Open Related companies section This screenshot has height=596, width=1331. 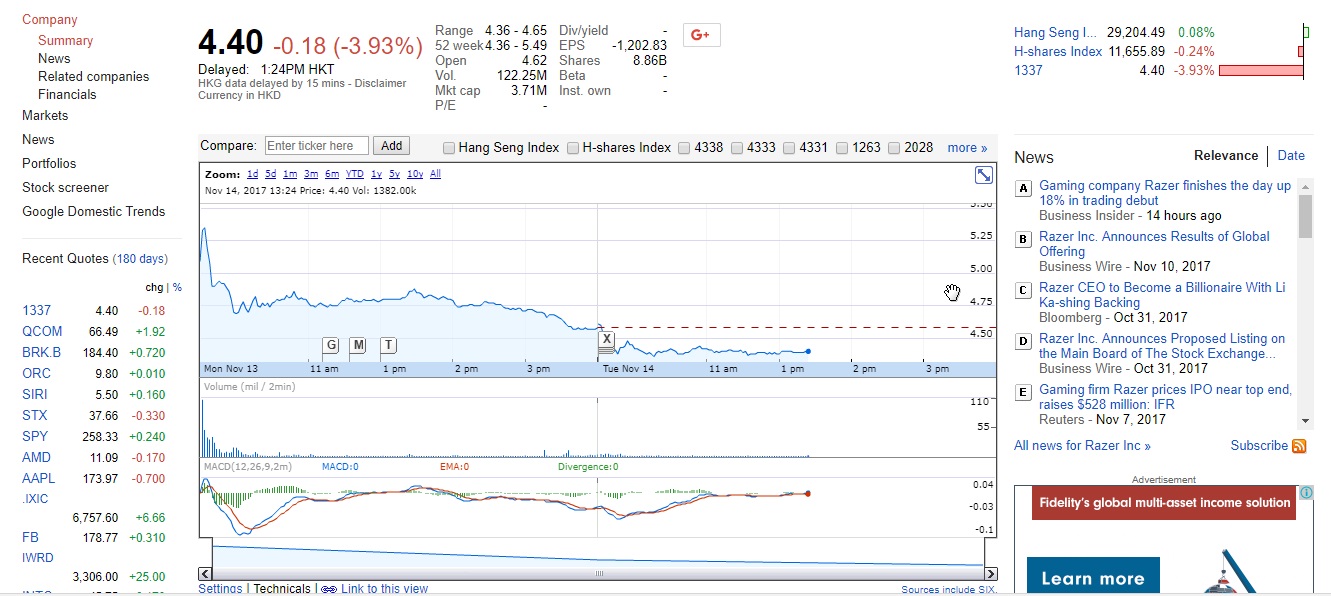coord(93,76)
